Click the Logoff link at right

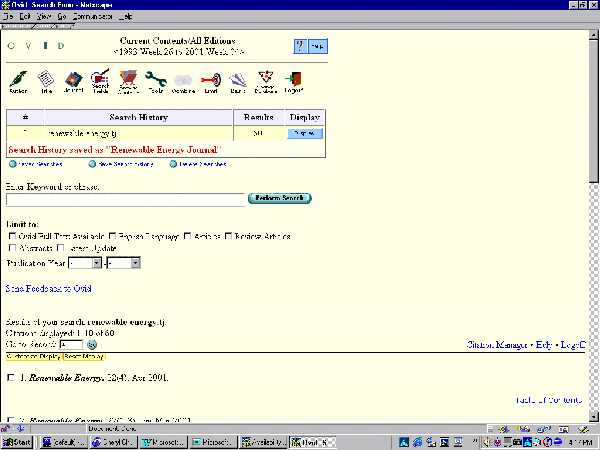click(573, 345)
